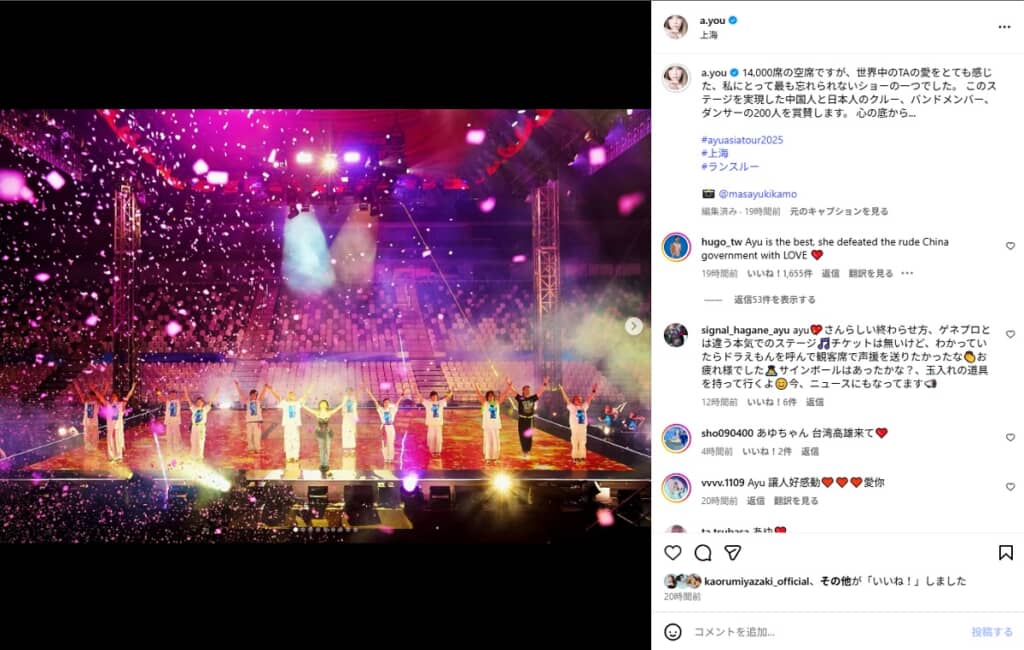Open the three-dot more options menu
This screenshot has height=650, width=1024.
1004,27
